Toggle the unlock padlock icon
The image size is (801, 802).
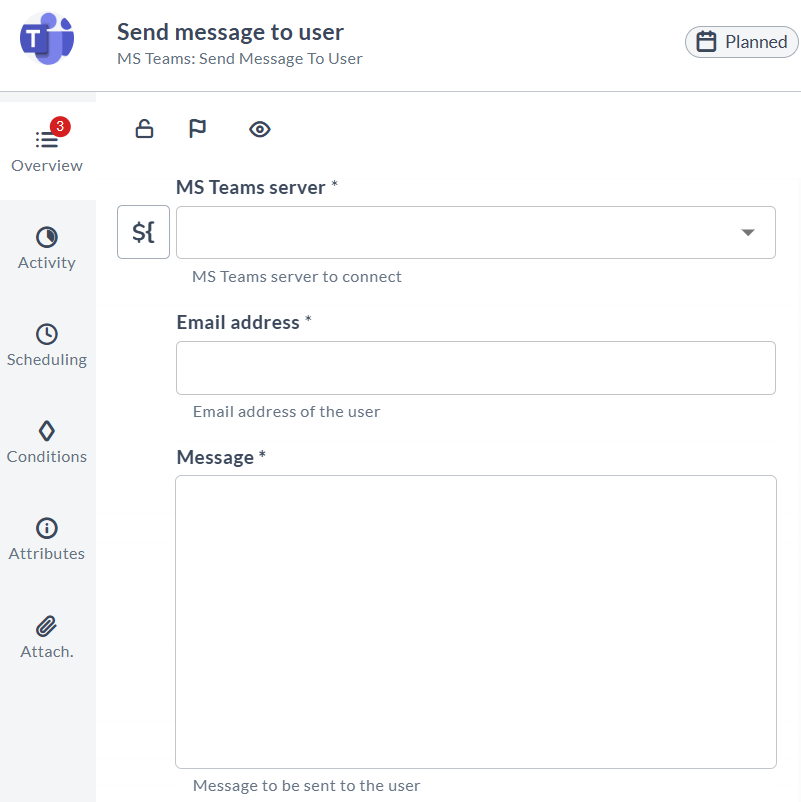coord(144,129)
